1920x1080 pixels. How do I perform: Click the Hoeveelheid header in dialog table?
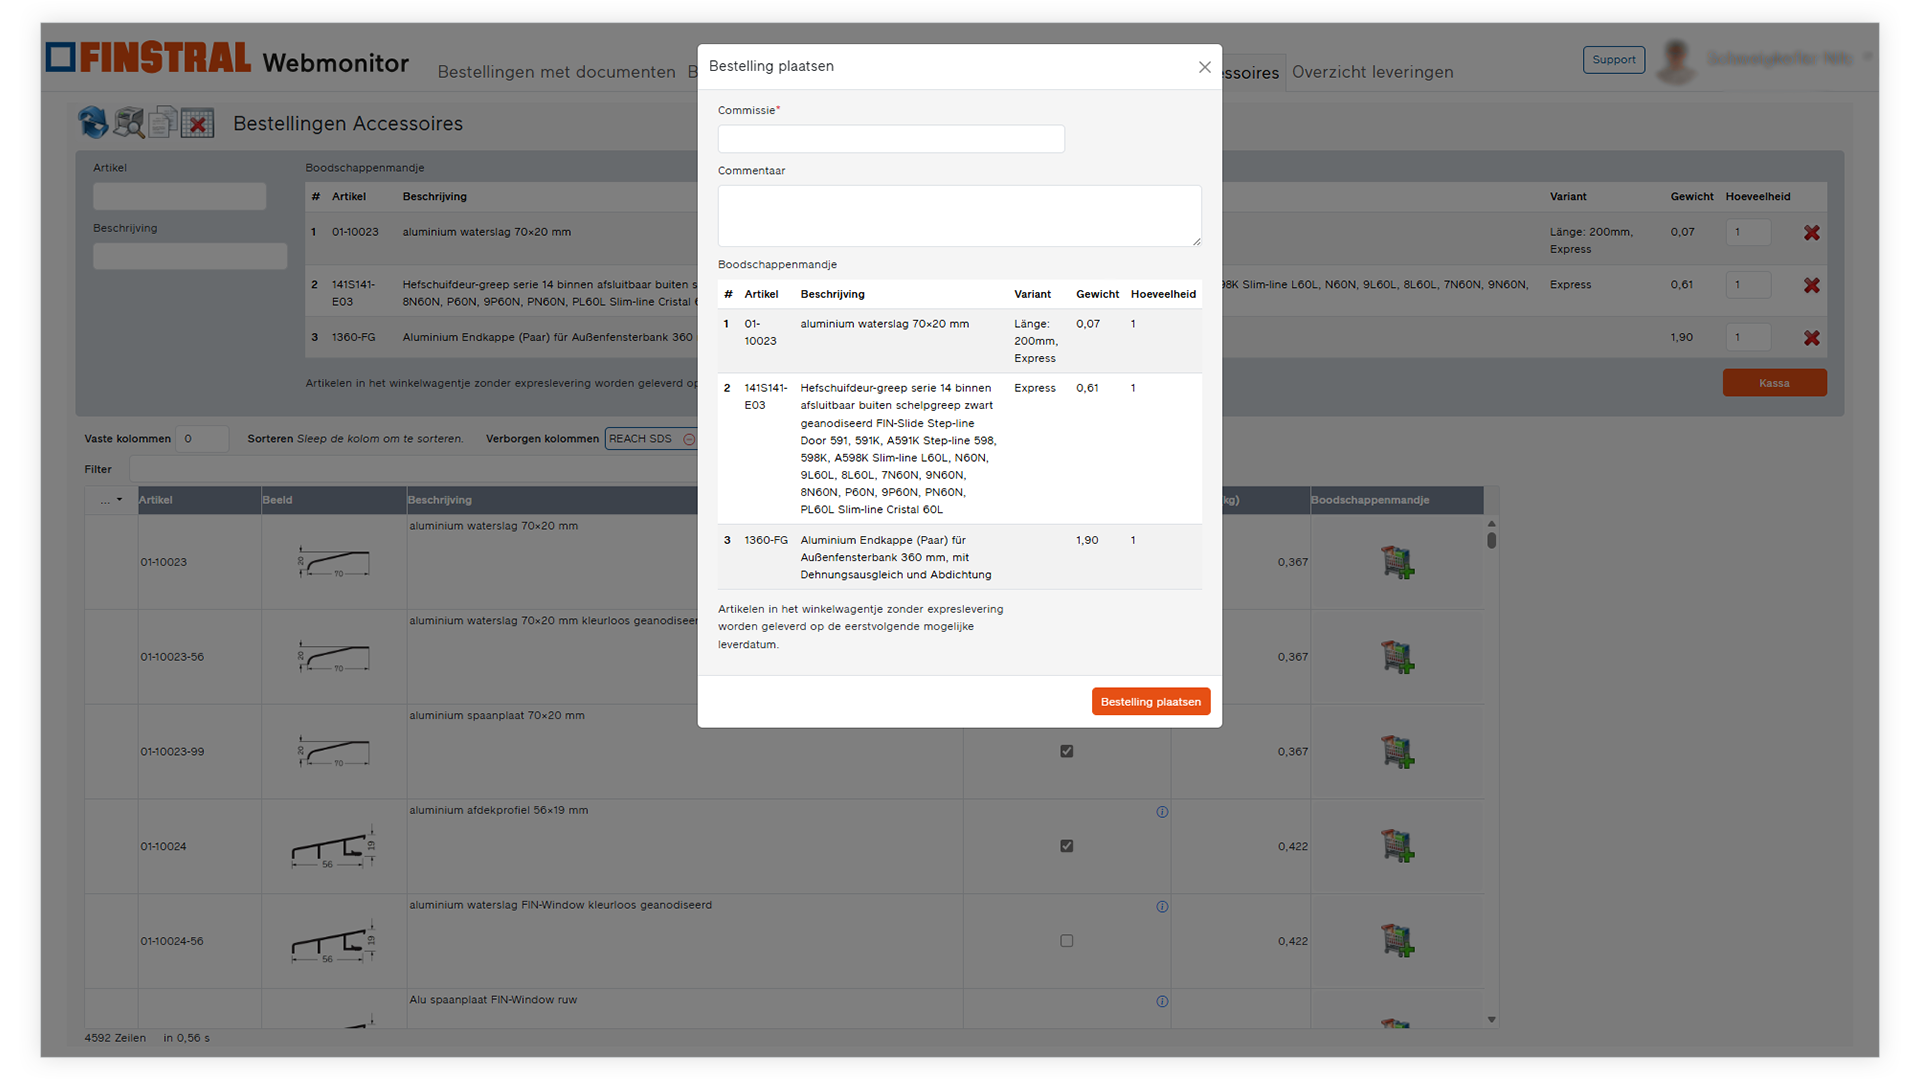[1163, 294]
